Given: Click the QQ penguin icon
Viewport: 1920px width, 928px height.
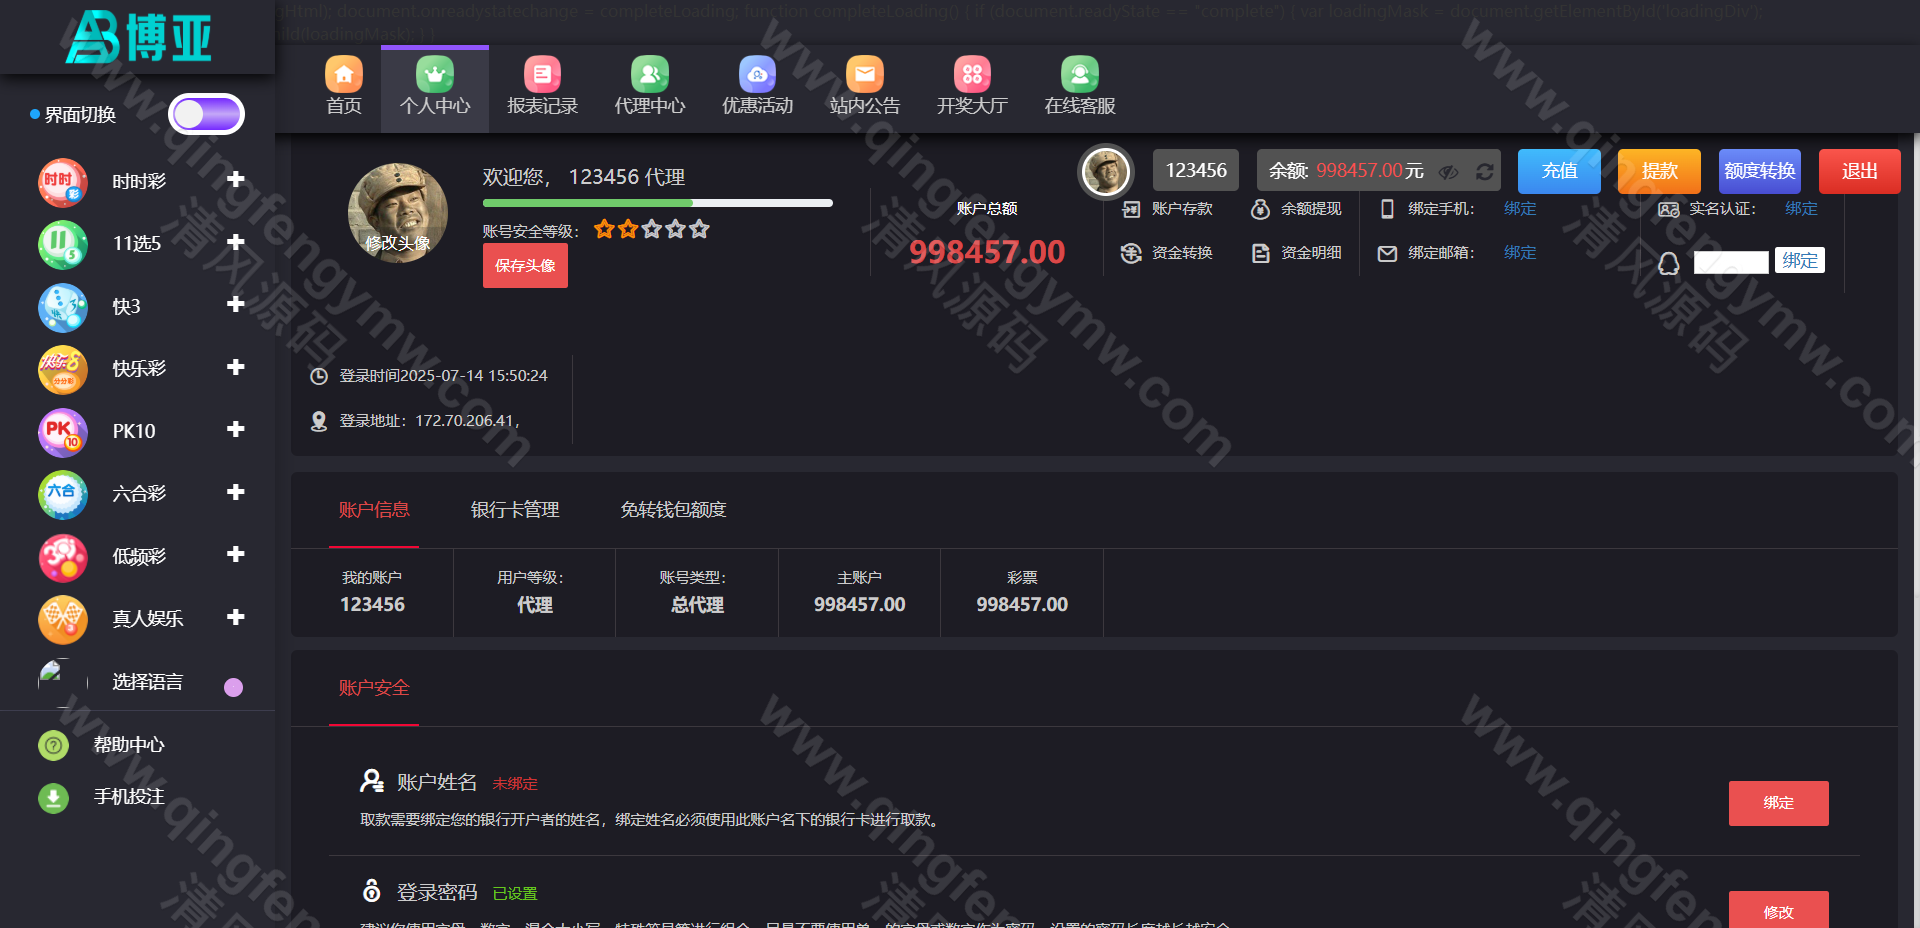Looking at the screenshot, I should pyautogui.click(x=1669, y=263).
